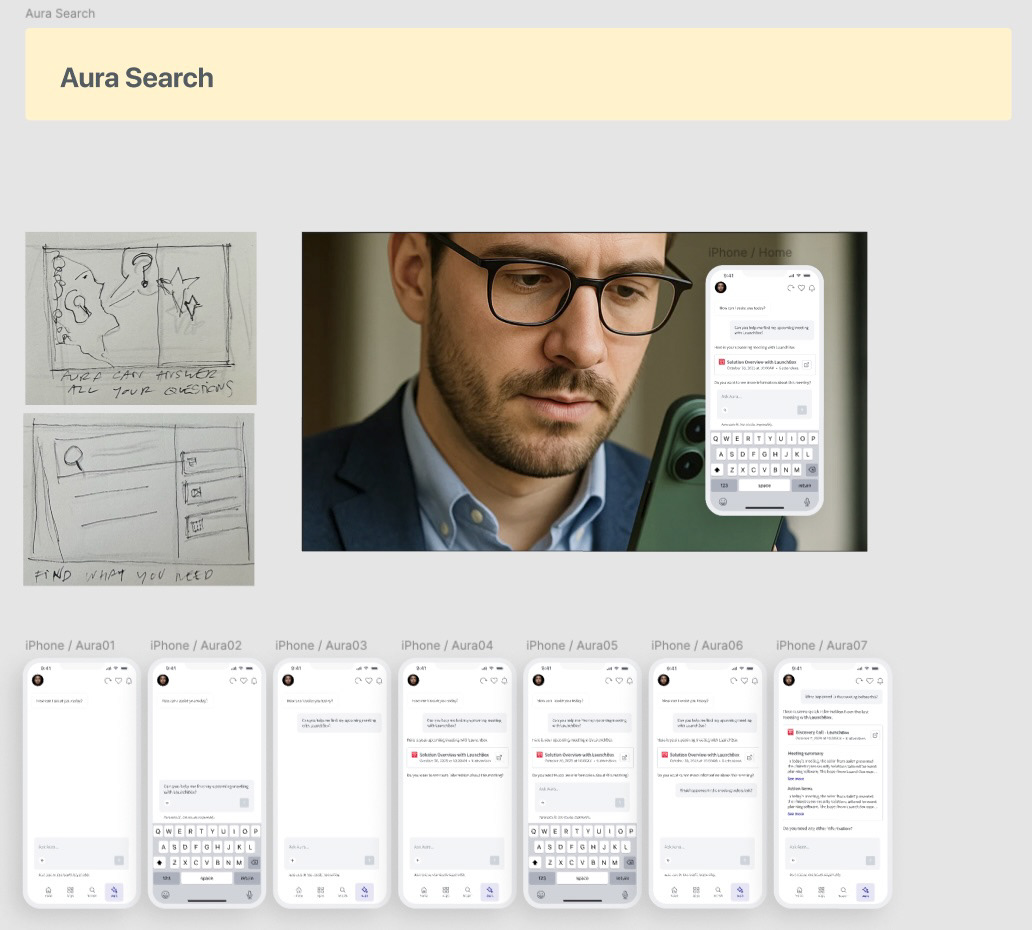This screenshot has width=1032, height=930.
Task: Click the large 'Aura Search' heading
Action: 137,78
